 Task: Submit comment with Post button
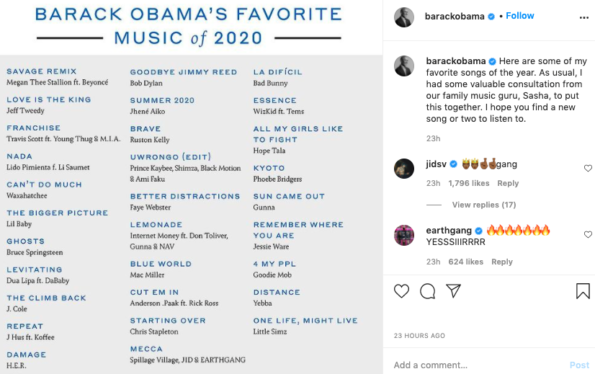[579, 365]
